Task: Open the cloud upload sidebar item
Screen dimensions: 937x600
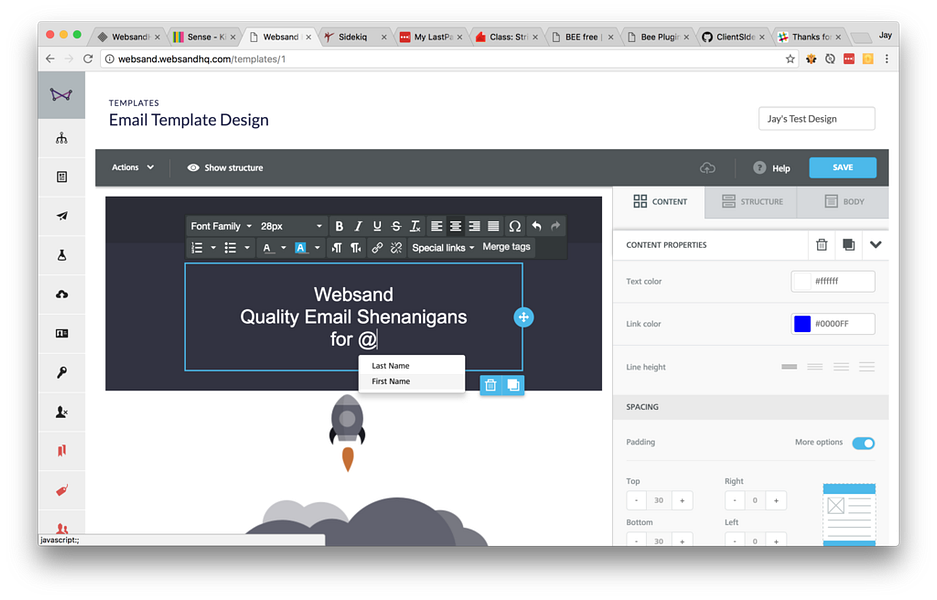Action: click(62, 294)
